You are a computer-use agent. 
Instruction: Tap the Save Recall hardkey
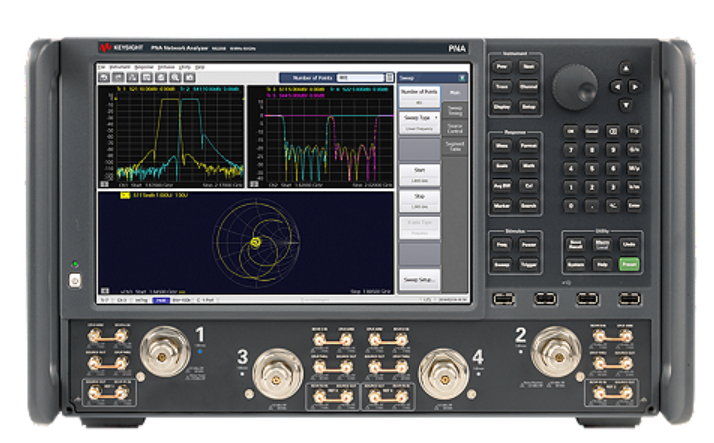tap(576, 244)
